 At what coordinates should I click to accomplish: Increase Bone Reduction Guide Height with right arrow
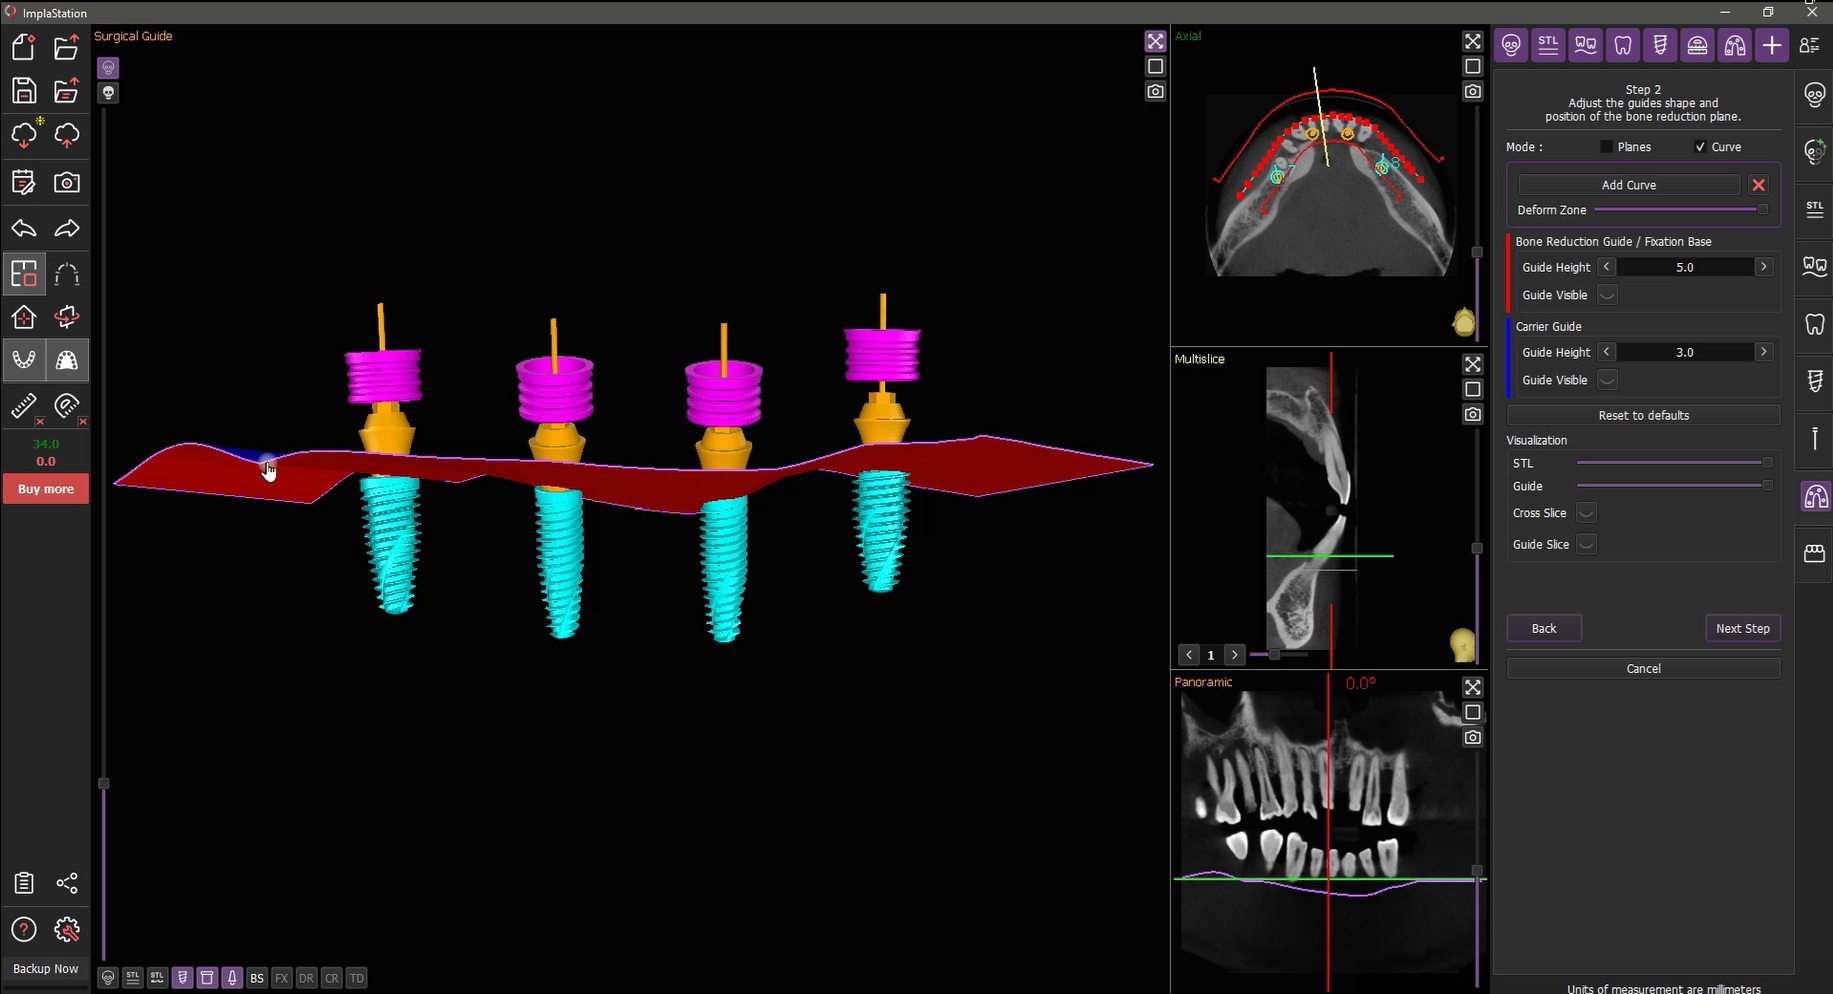[x=1764, y=267]
